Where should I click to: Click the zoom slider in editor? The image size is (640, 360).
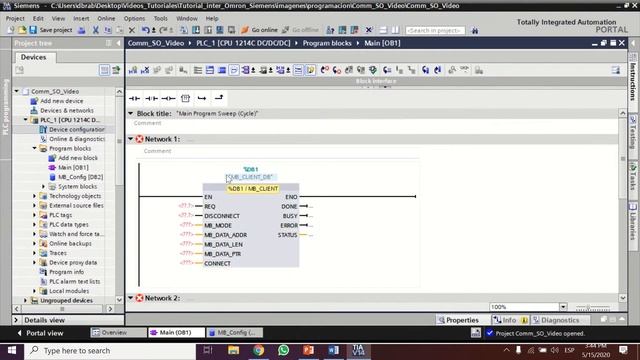pyautogui.click(x=593, y=307)
